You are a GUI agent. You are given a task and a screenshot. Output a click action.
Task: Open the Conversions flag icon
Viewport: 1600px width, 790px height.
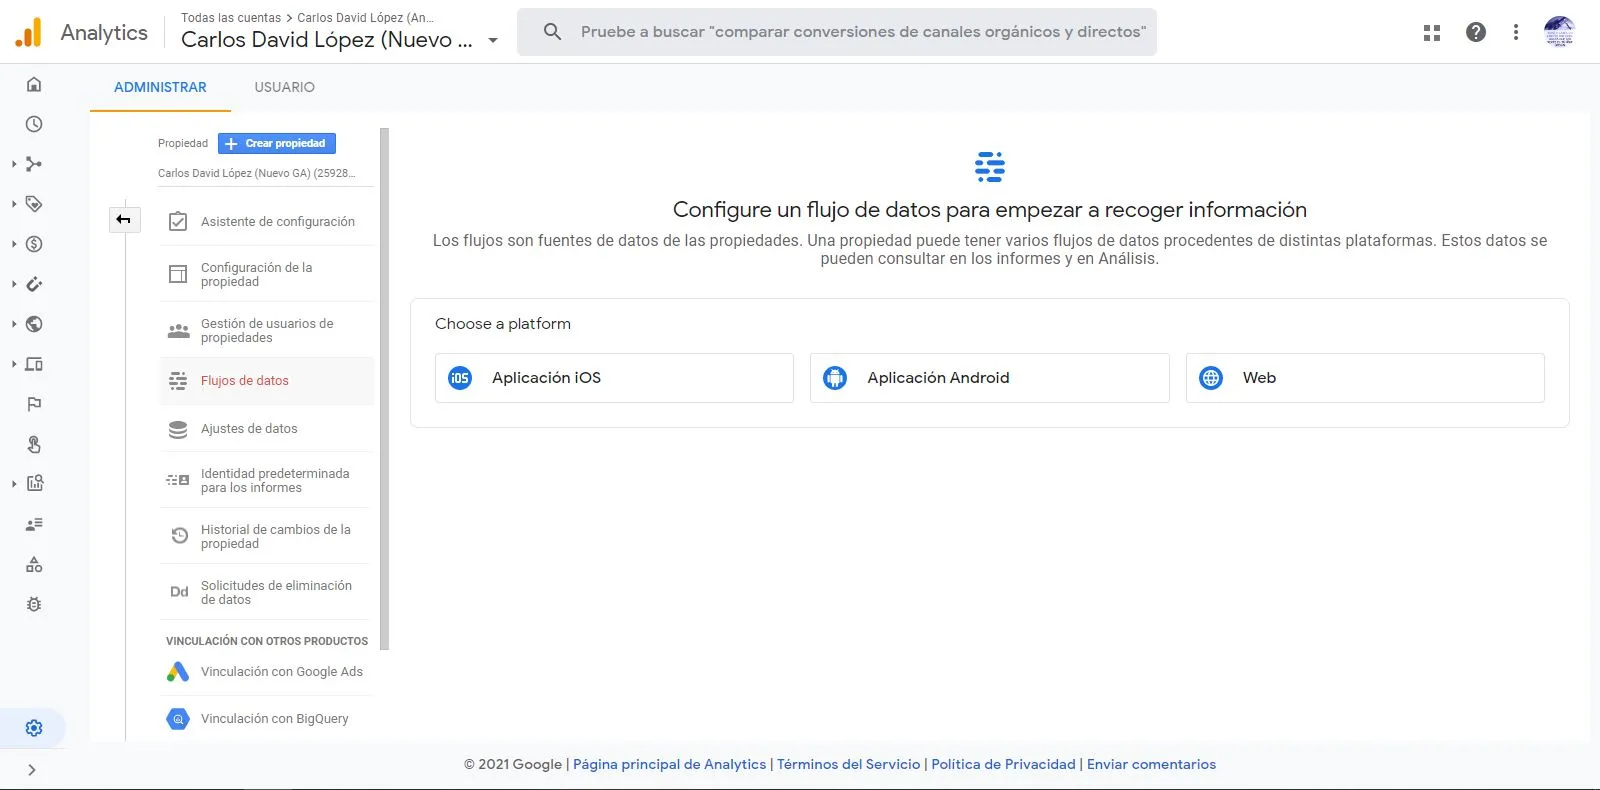[x=34, y=404]
